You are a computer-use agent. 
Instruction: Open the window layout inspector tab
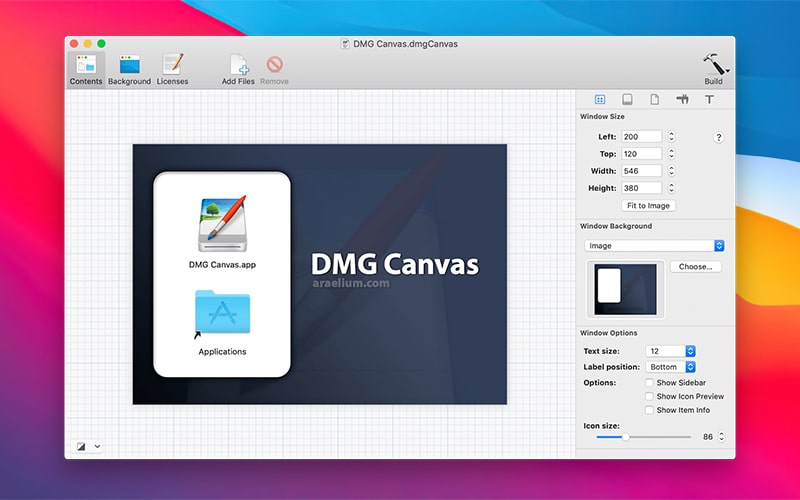coord(600,100)
